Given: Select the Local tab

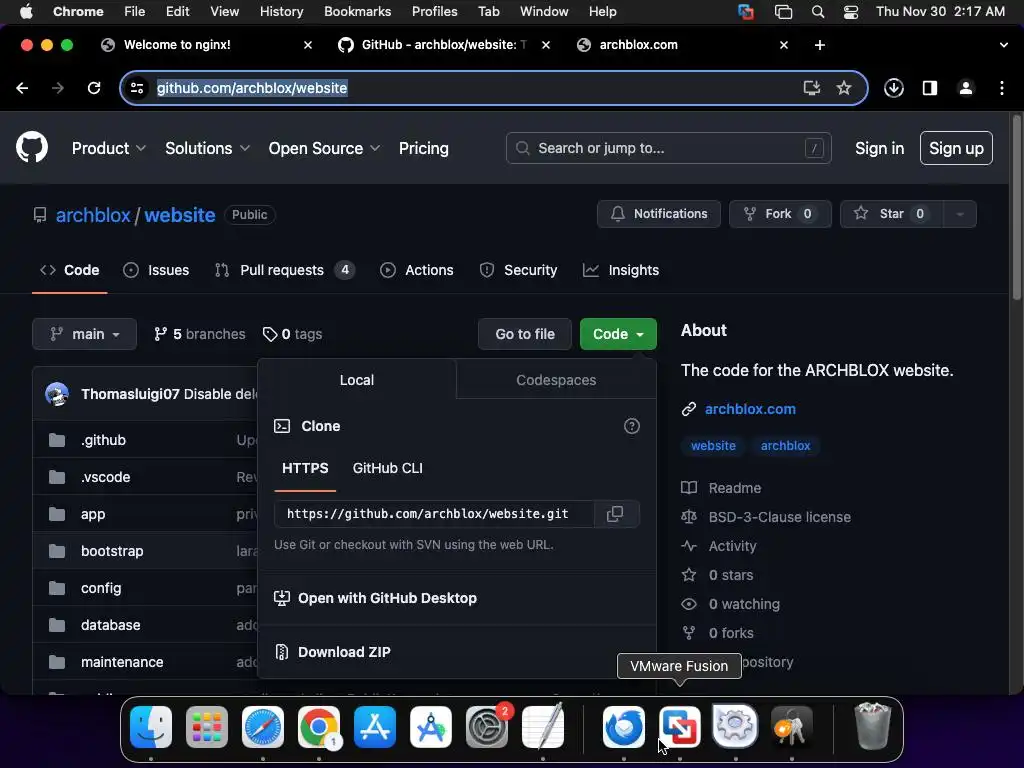Looking at the screenshot, I should tap(357, 380).
